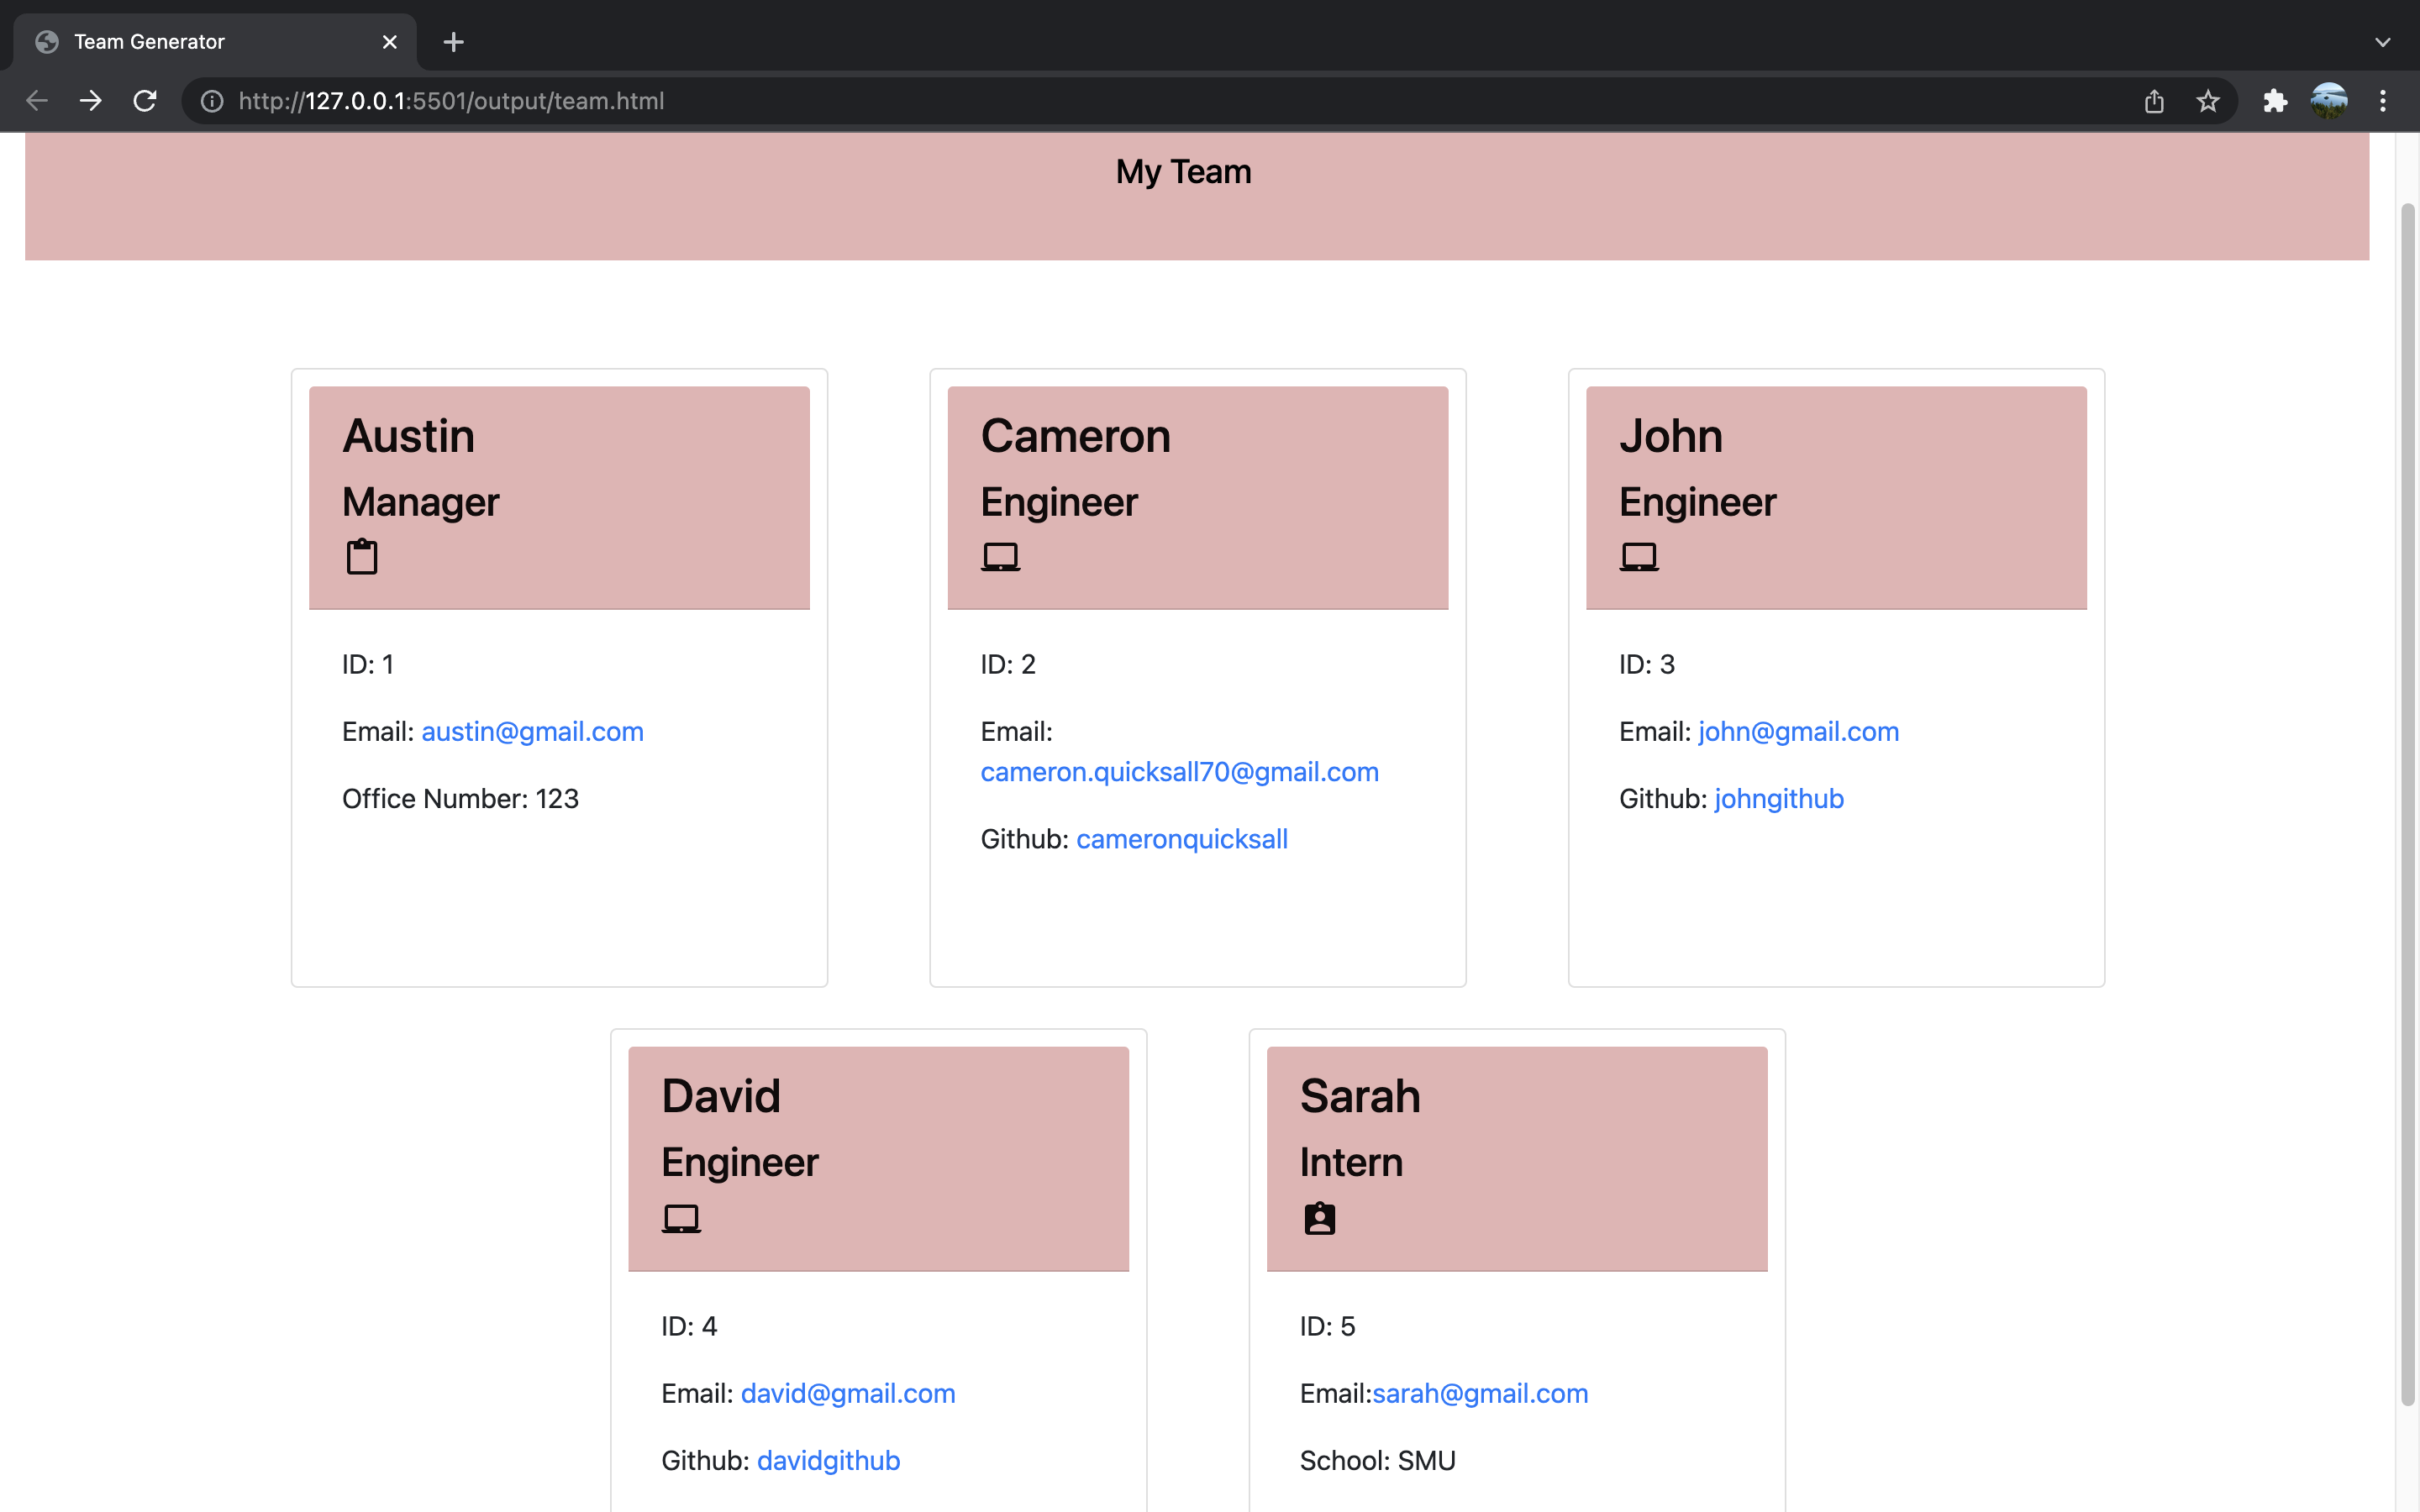
Task: Reload the team.html page
Action: click(144, 100)
